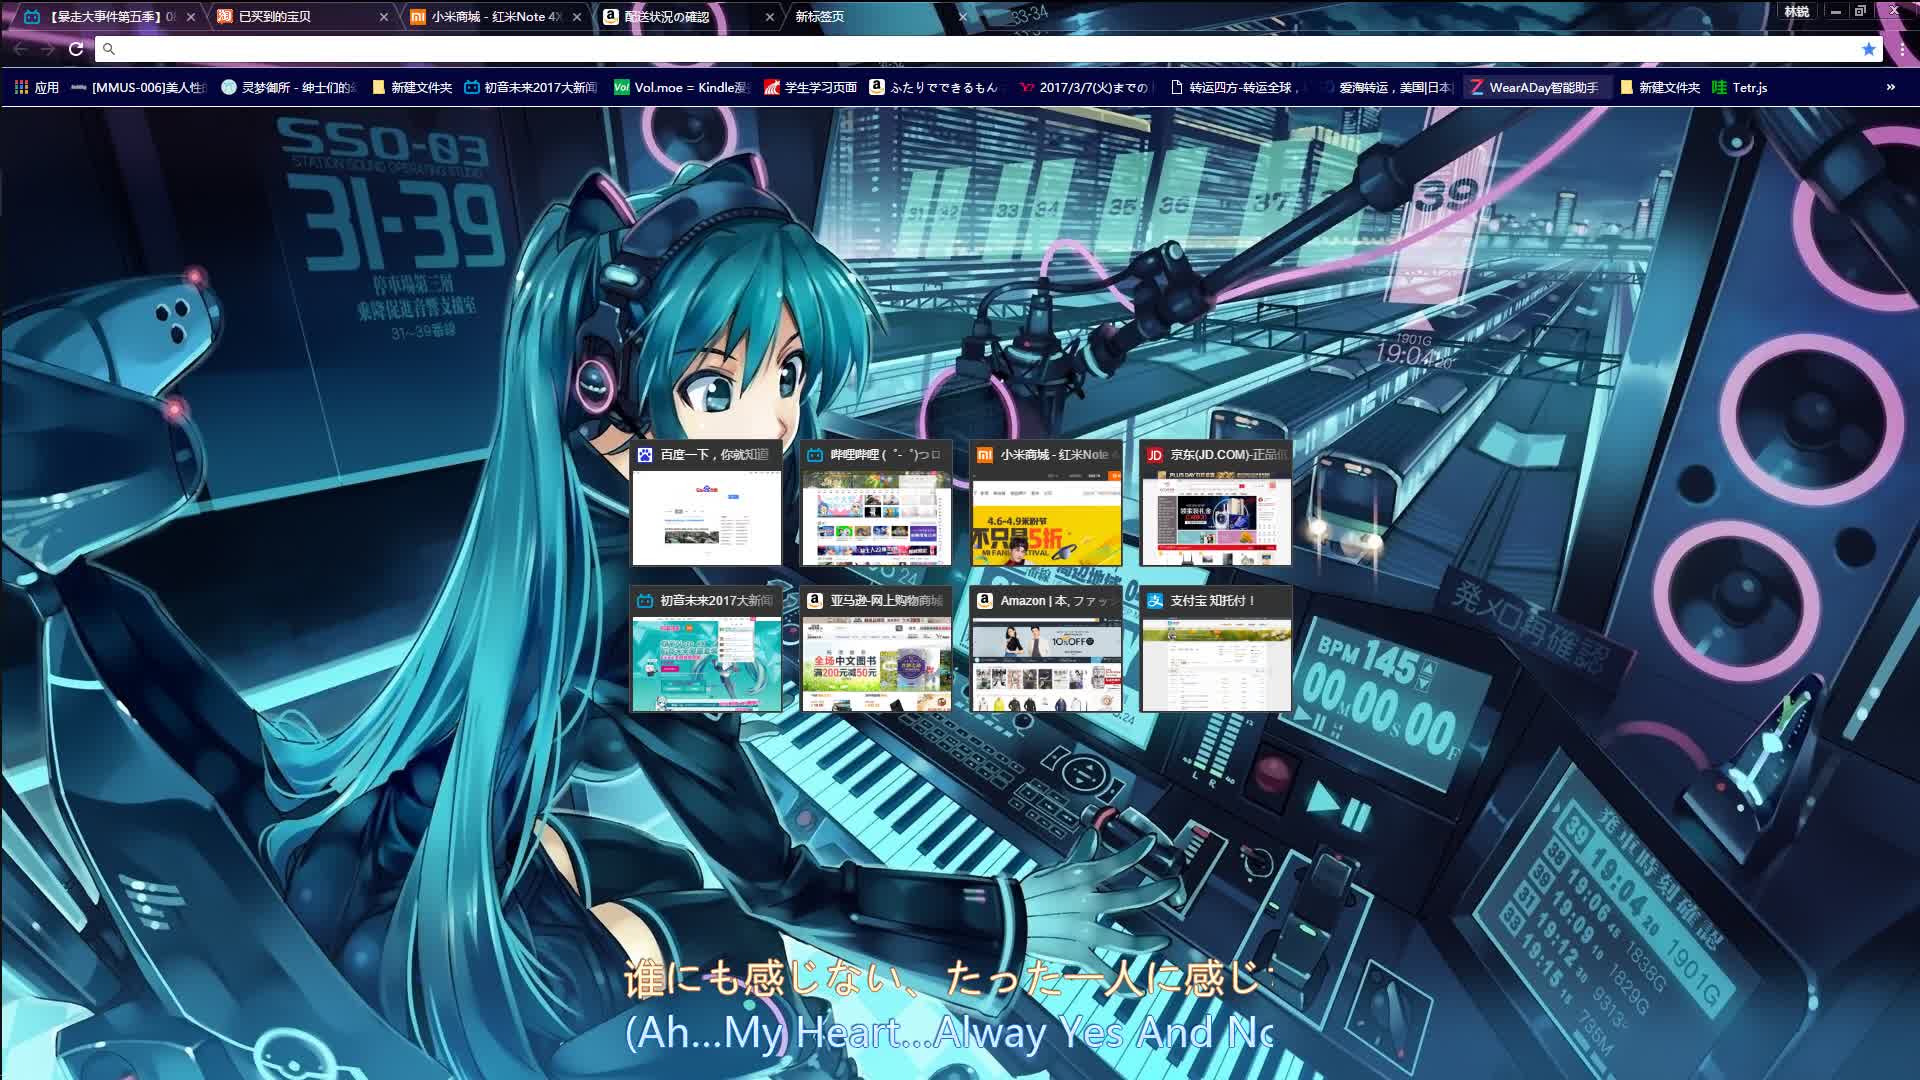Open the [MMUS-006] bookmark
This screenshot has height=1080, width=1920.
click(x=139, y=87)
